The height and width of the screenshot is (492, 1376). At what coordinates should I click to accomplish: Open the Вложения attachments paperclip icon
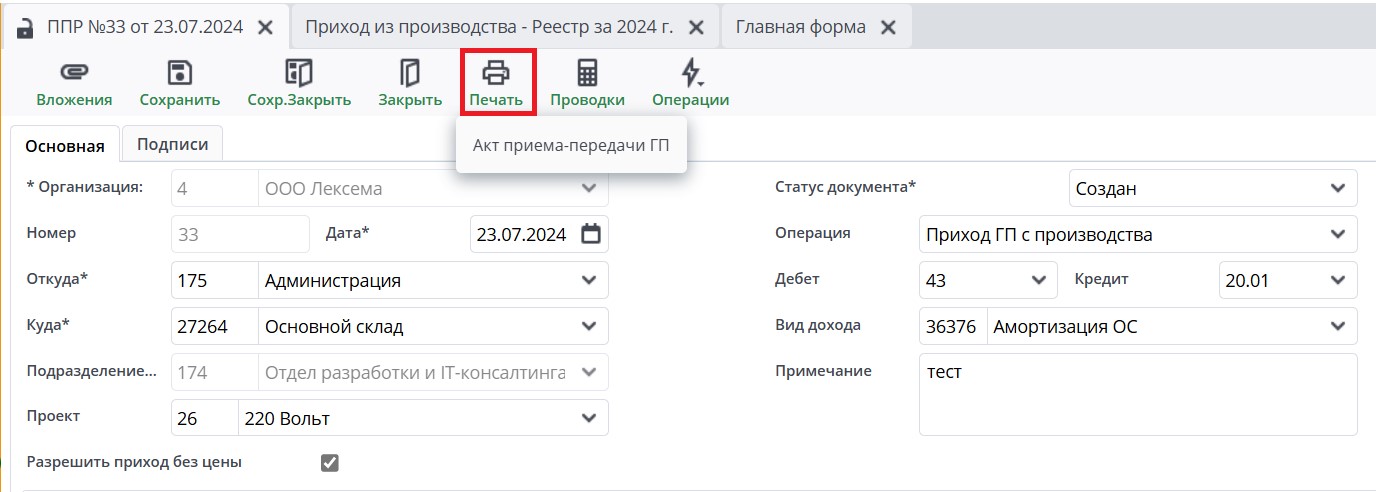coord(74,73)
